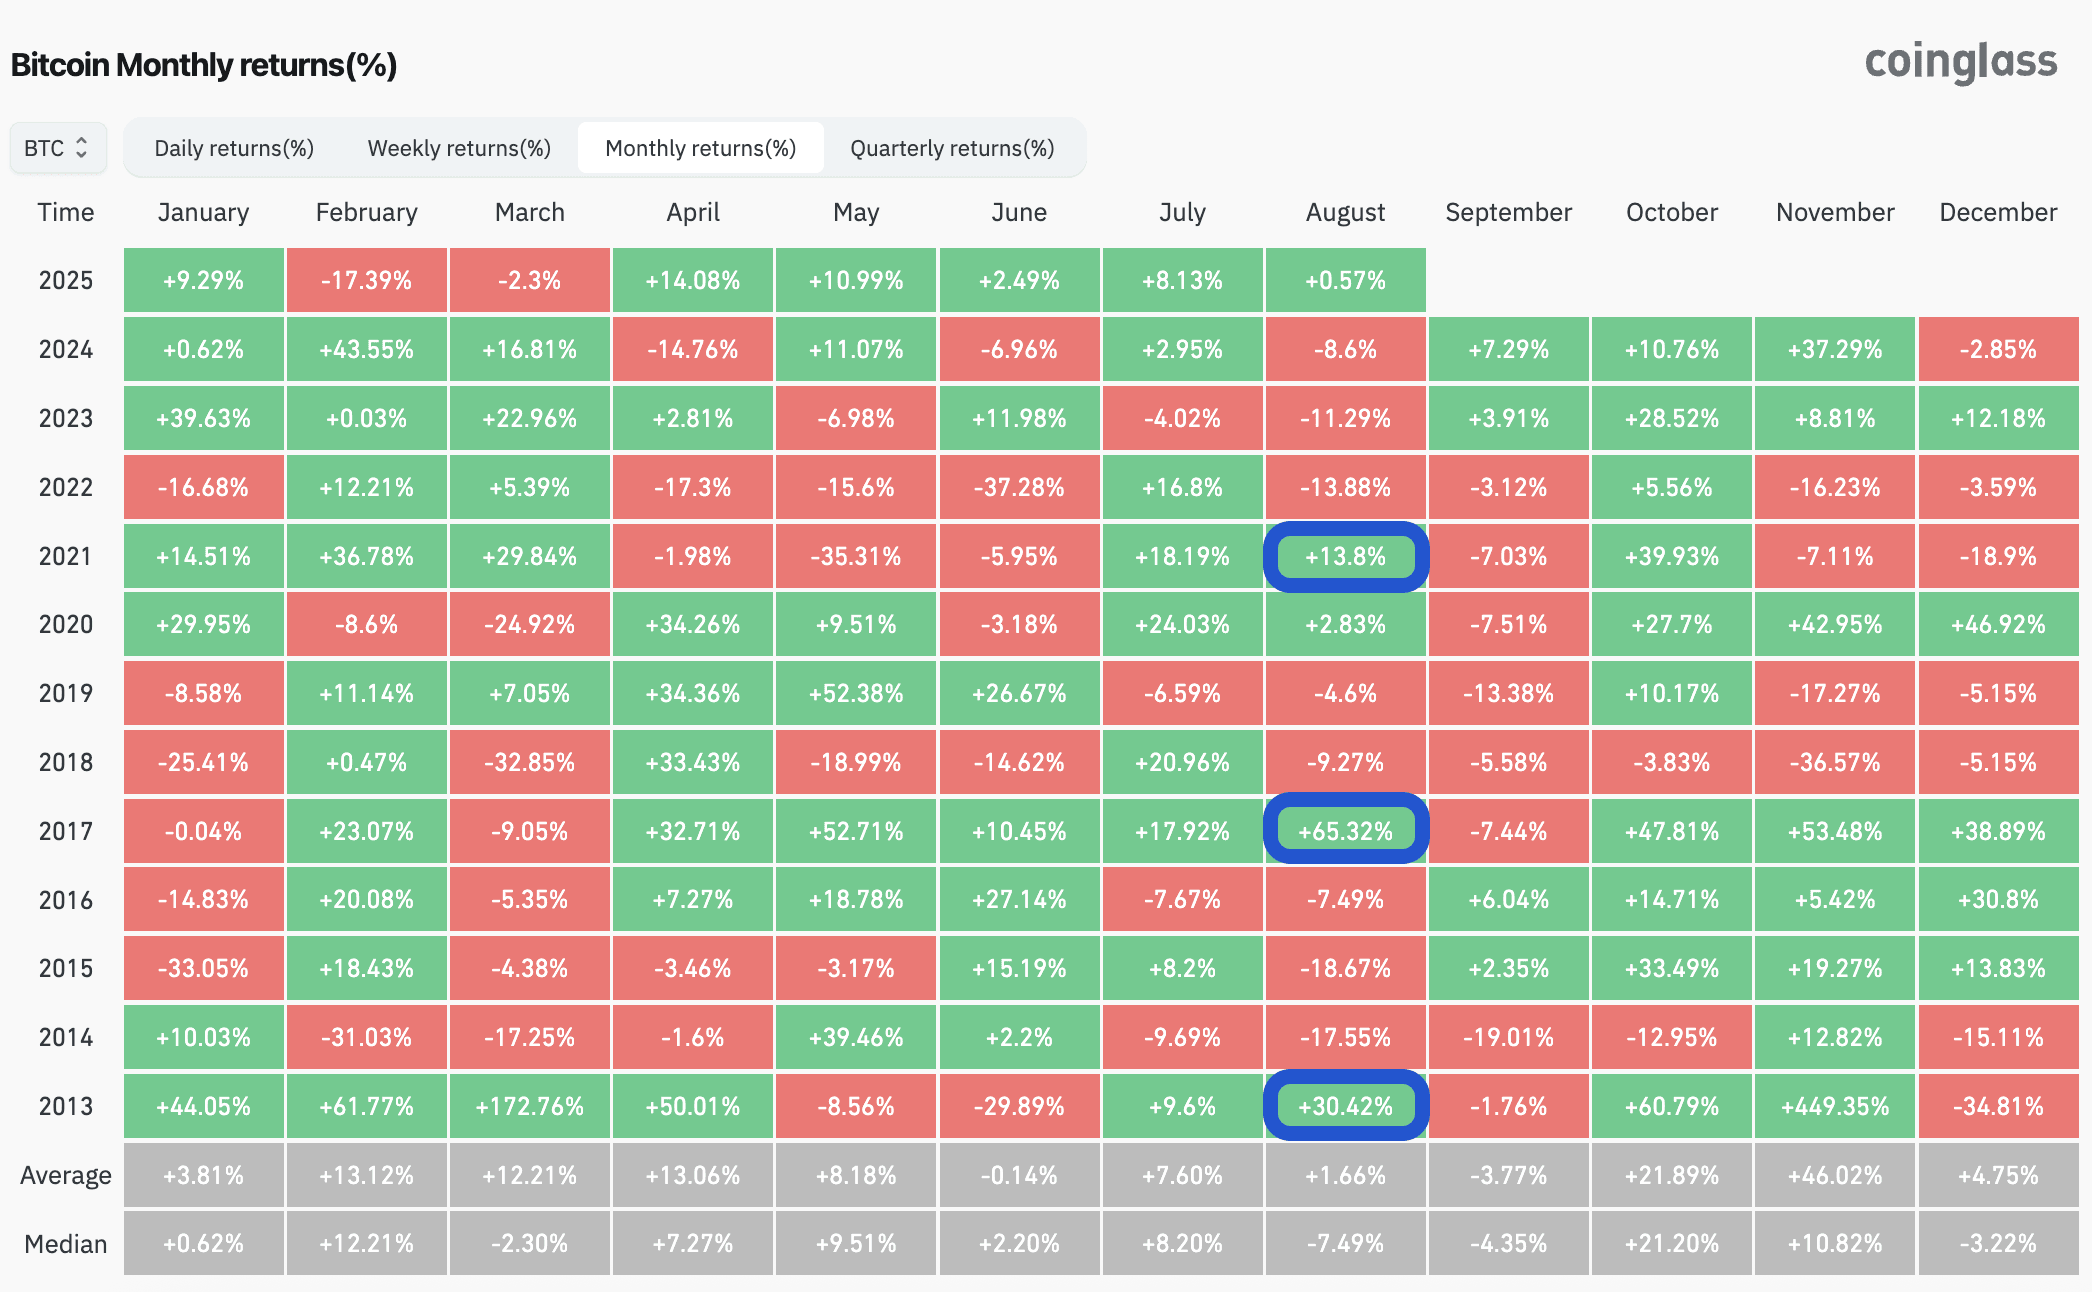Switch to Daily returns(%) tab
The height and width of the screenshot is (1292, 2092).
[234, 148]
